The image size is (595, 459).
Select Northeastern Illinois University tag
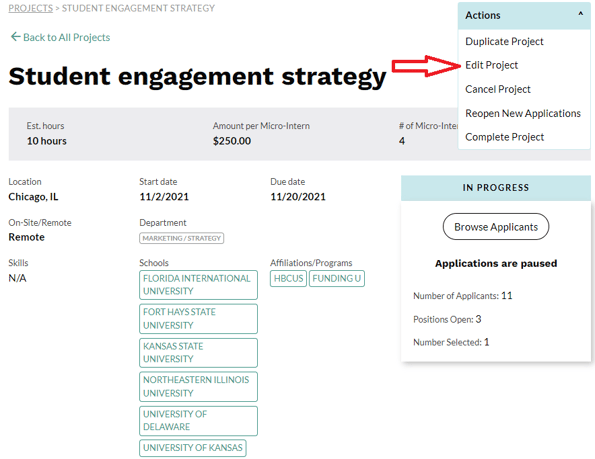tap(198, 387)
